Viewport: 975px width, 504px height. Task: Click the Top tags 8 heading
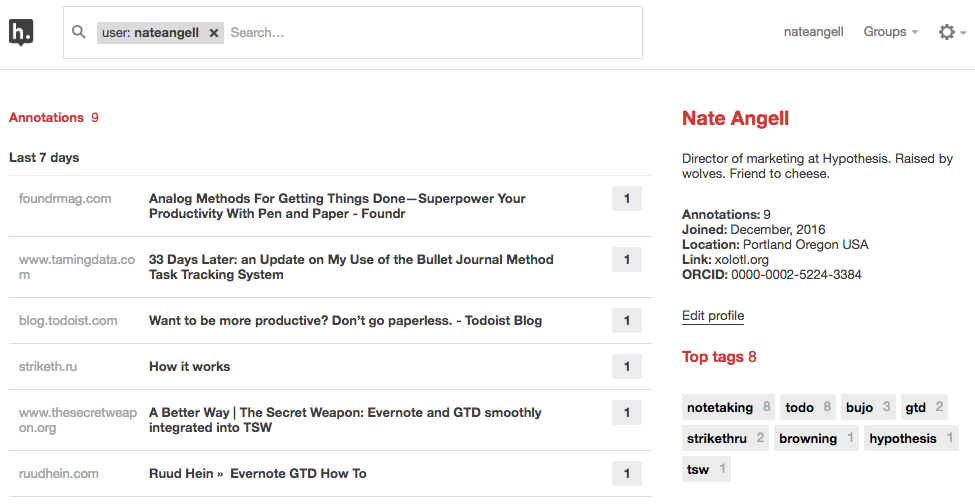click(719, 357)
